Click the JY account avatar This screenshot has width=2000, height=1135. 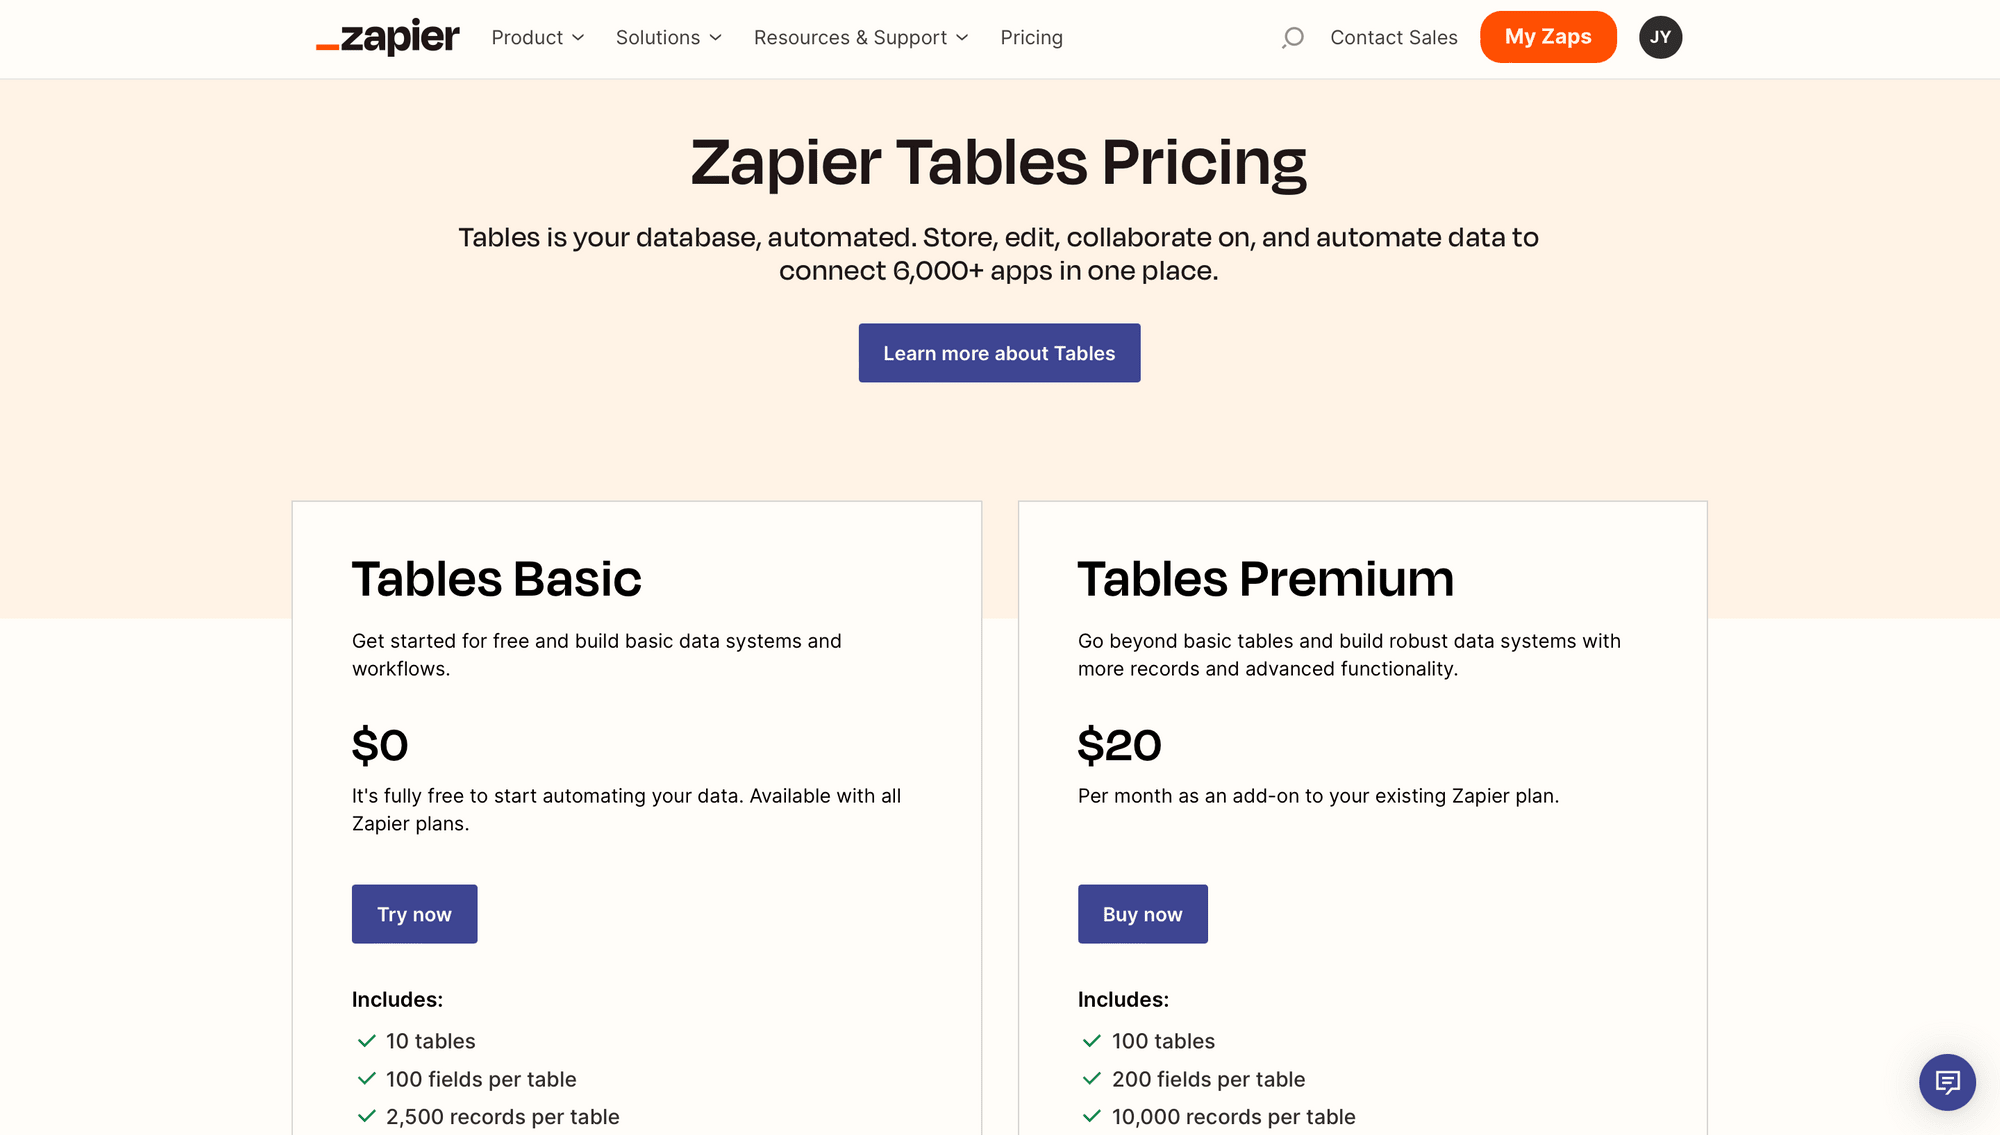1660,36
